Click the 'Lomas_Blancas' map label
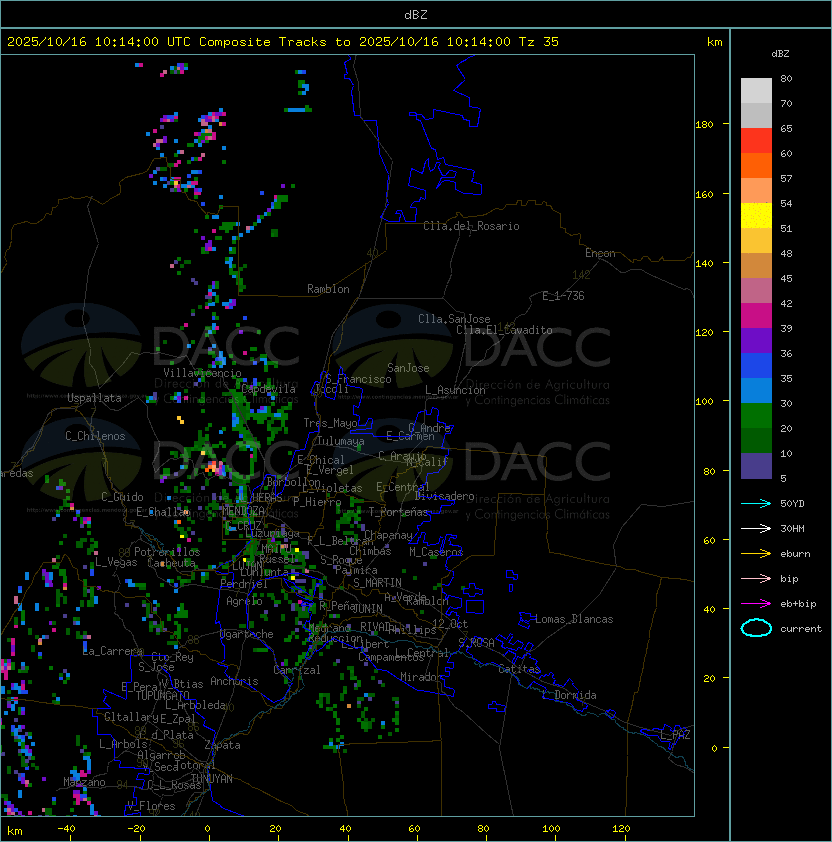 pyautogui.click(x=574, y=619)
